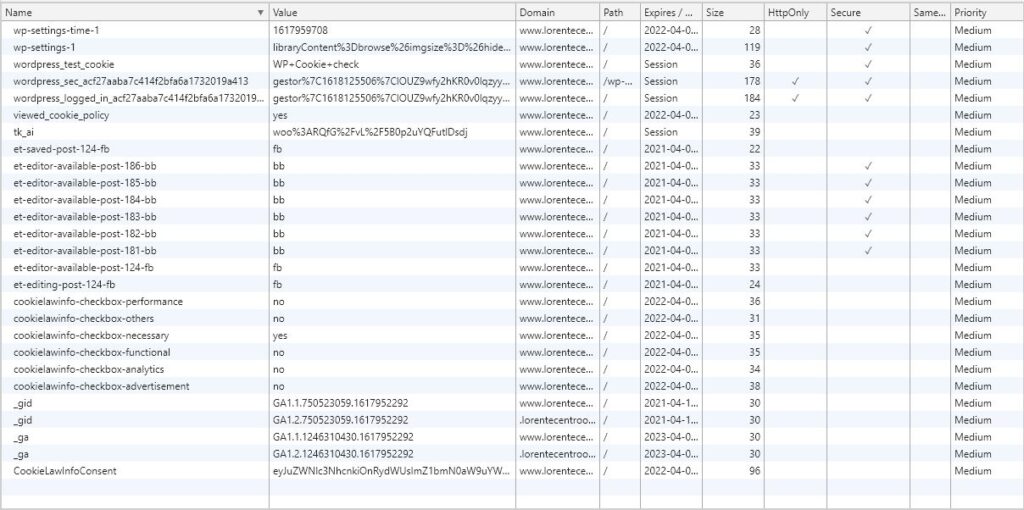Sort by the Path column header

tap(619, 12)
